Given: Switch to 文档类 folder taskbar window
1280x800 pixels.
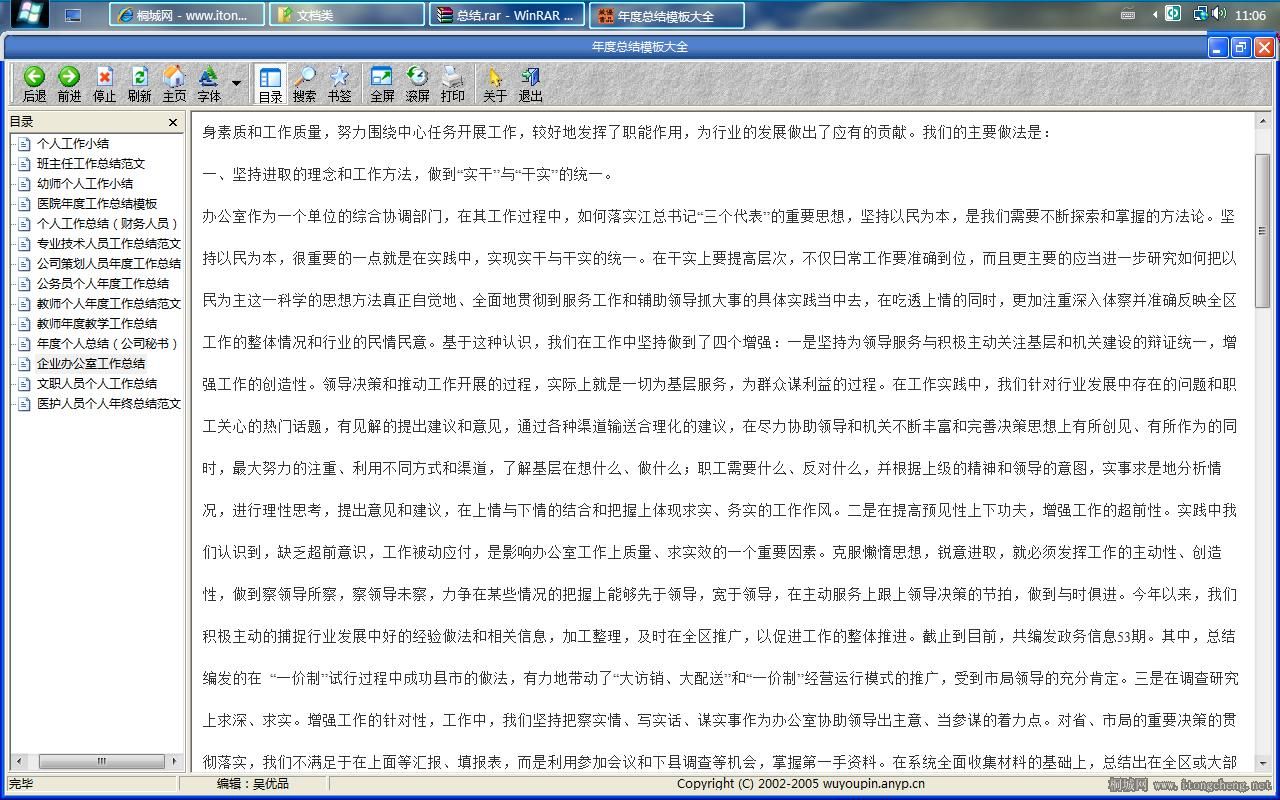Looking at the screenshot, I should pos(347,15).
